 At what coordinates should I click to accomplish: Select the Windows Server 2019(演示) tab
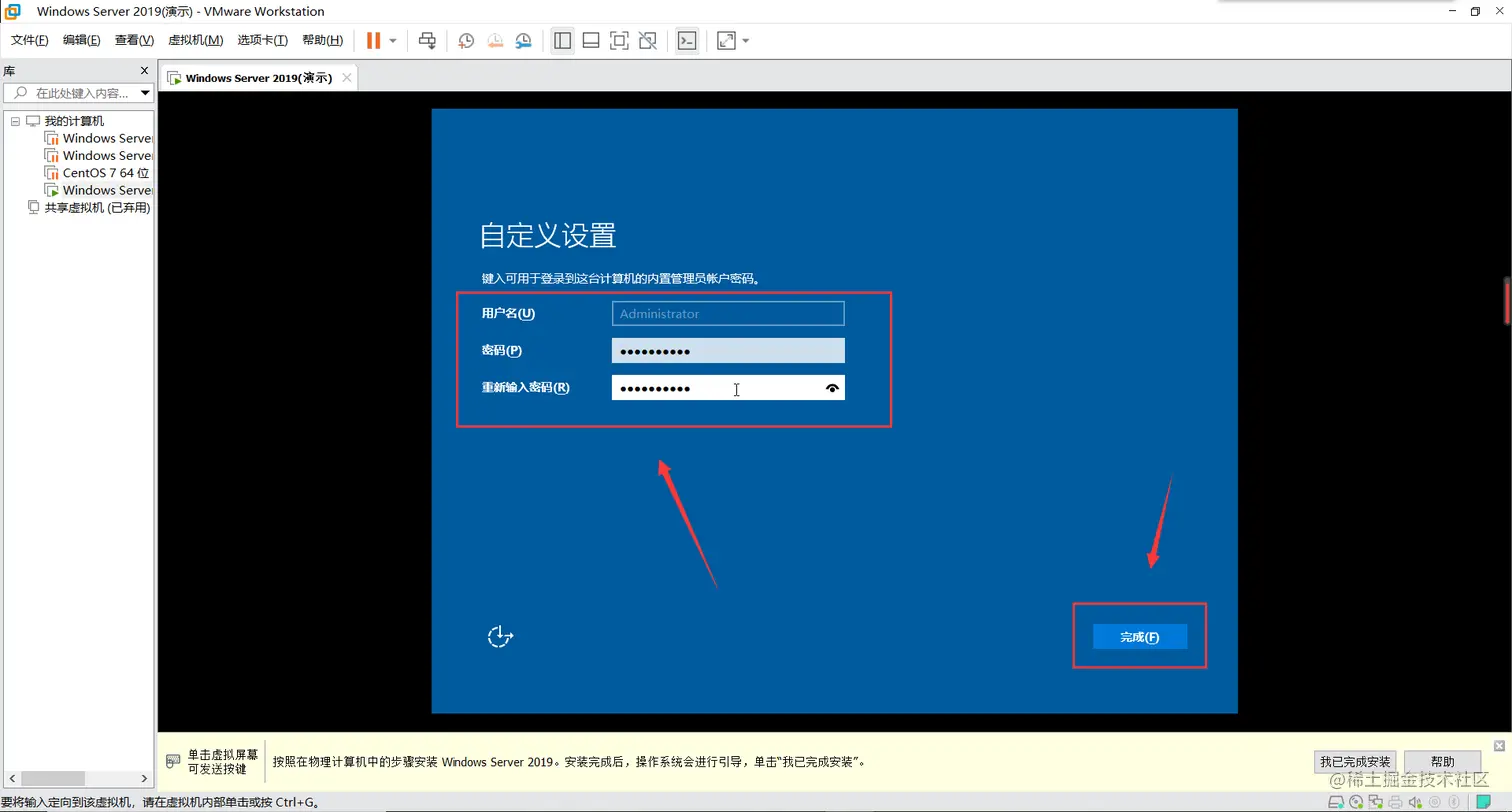tap(253, 77)
